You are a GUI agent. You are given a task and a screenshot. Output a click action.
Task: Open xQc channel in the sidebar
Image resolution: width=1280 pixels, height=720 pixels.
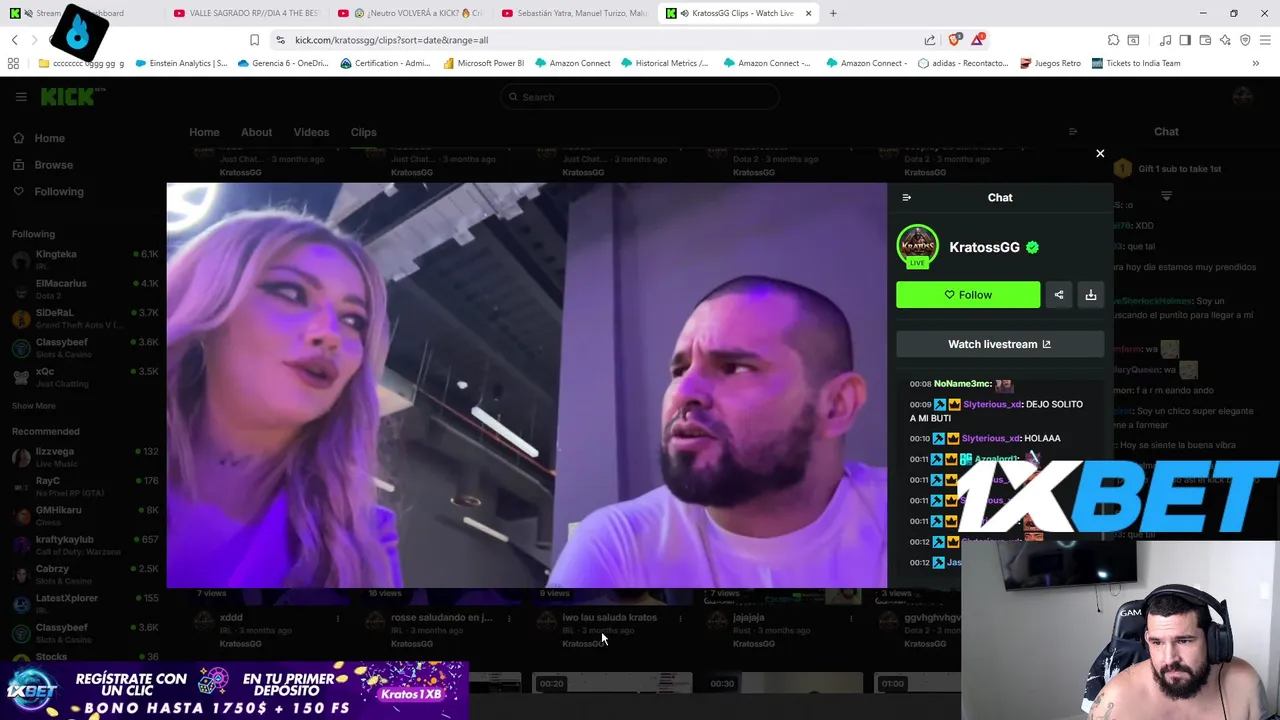[85, 376]
